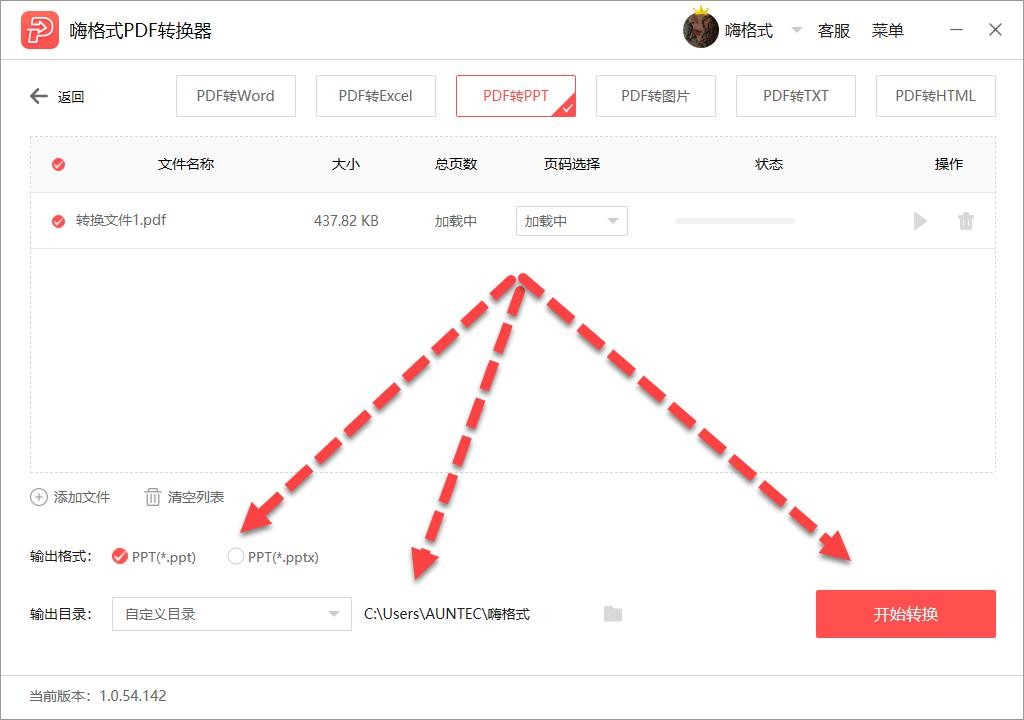Click the back arrow icon

[39, 96]
